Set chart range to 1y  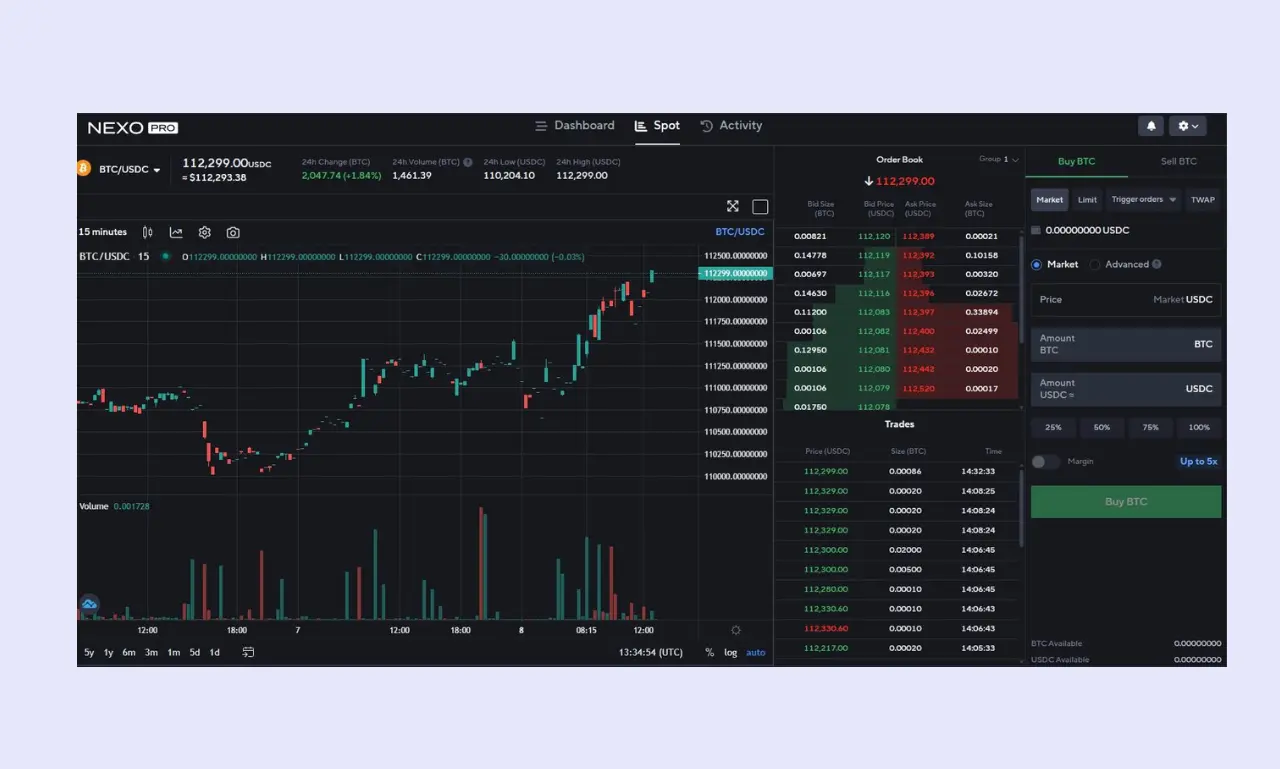coord(108,652)
